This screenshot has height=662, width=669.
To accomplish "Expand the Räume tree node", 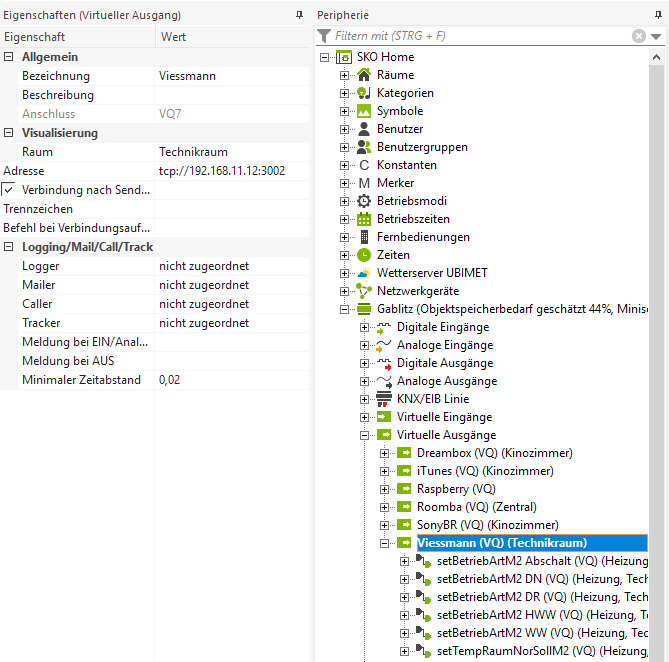I will (344, 75).
